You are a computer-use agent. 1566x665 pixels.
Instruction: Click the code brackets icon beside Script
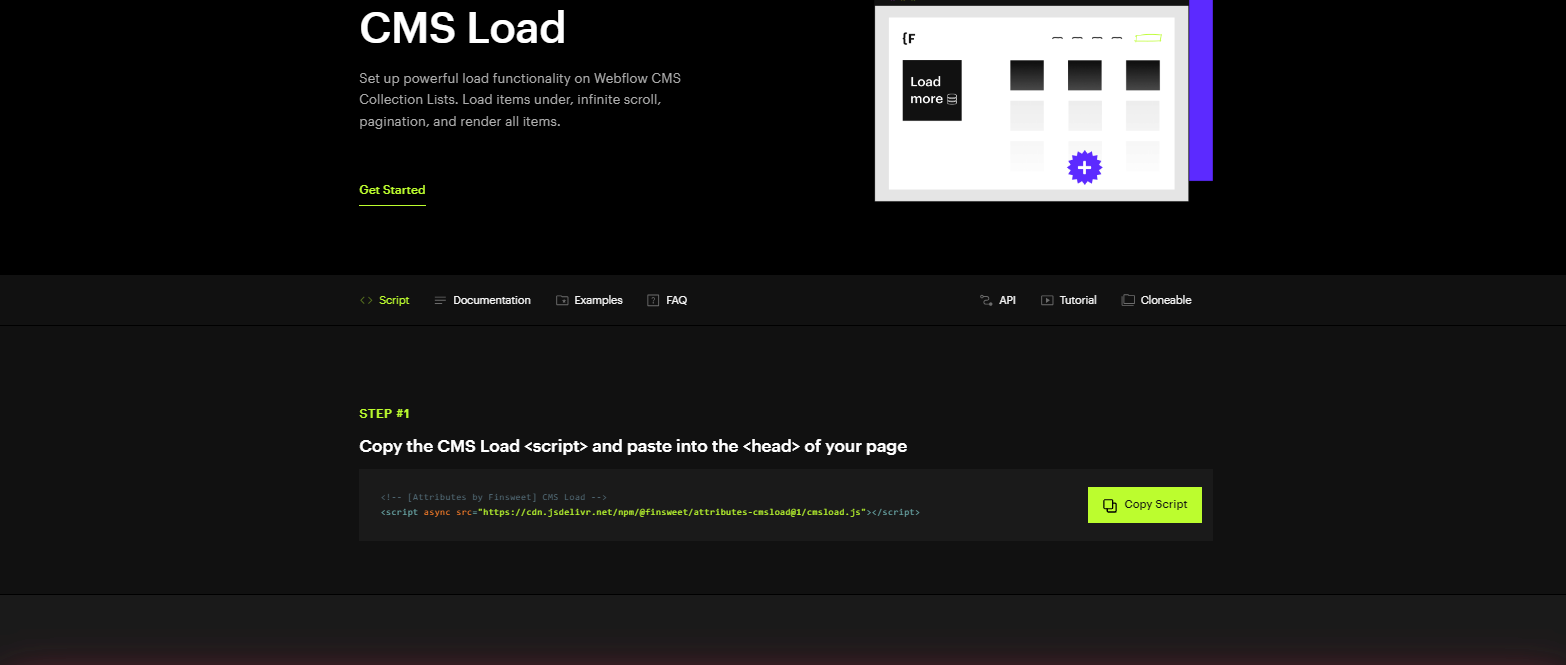click(366, 300)
